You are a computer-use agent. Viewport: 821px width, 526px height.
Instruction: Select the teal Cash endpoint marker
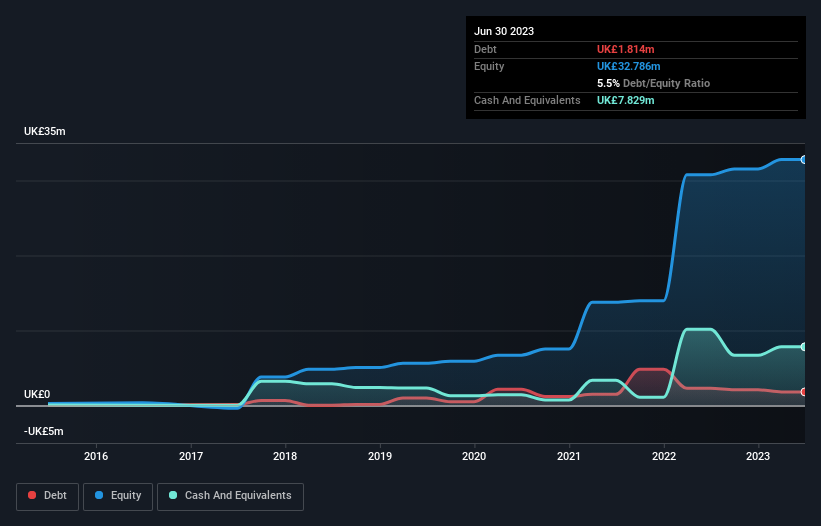click(804, 347)
